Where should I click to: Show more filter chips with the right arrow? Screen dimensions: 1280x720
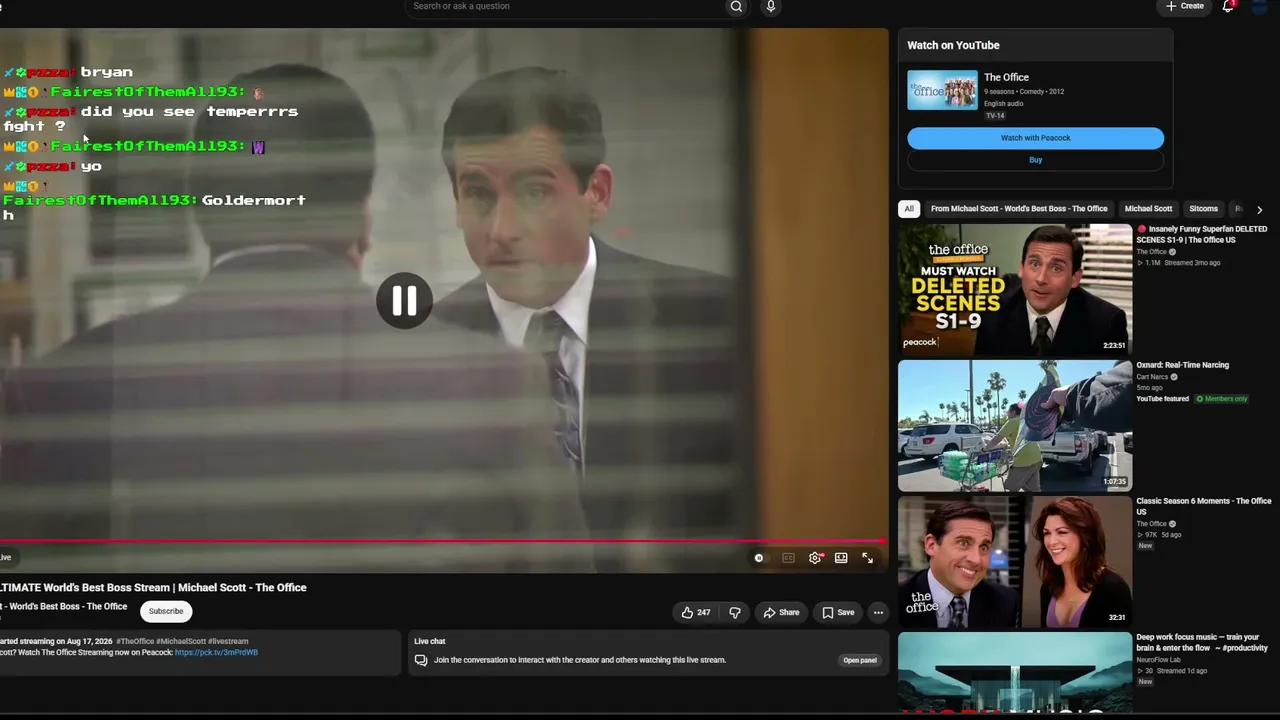point(1259,210)
